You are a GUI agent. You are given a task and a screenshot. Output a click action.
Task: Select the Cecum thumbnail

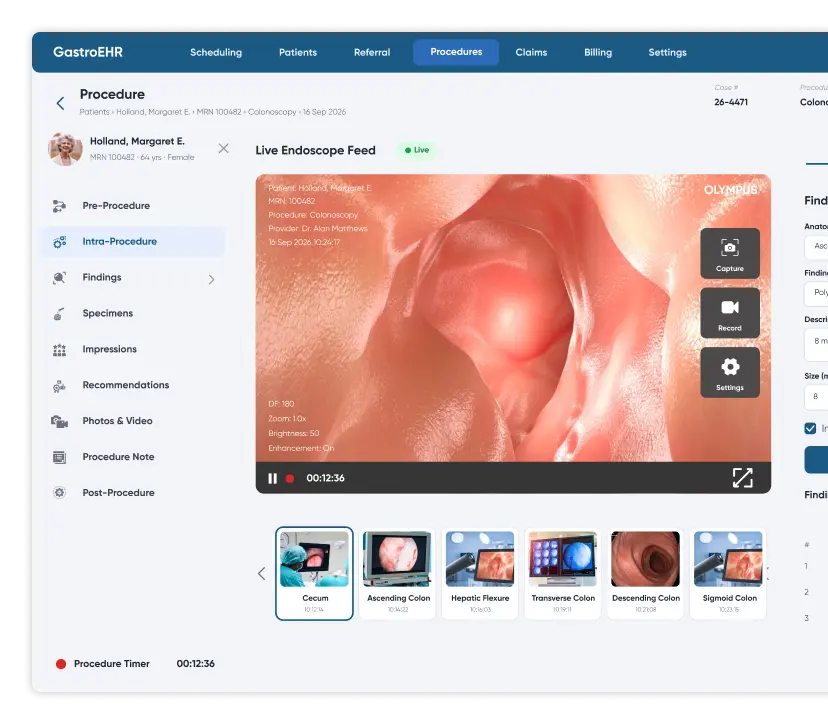[314, 573]
